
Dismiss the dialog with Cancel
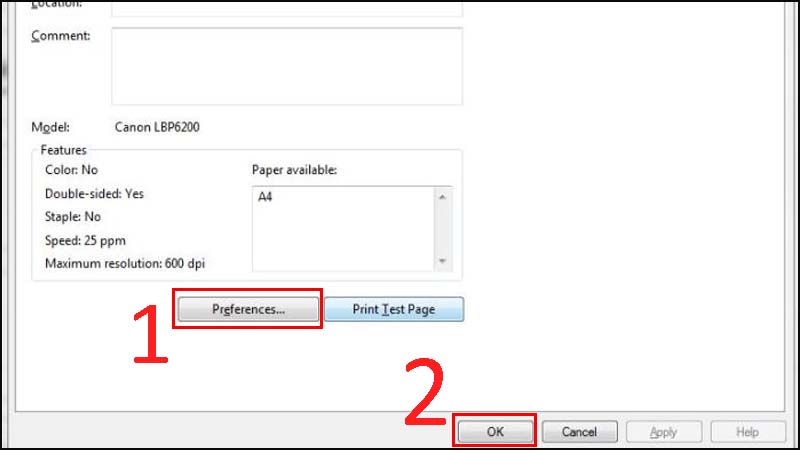click(580, 432)
